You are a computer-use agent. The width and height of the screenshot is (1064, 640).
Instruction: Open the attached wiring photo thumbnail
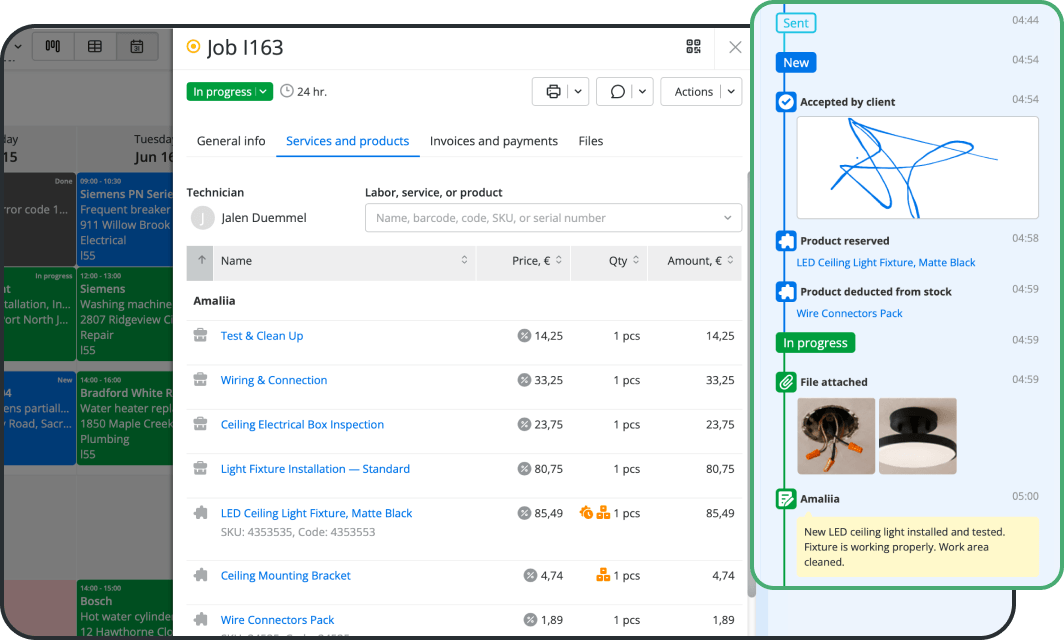coord(836,436)
